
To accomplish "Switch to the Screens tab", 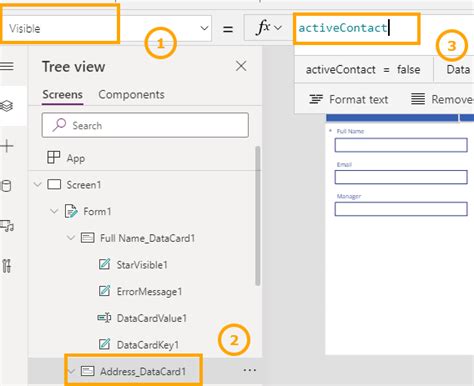I will (x=62, y=95).
